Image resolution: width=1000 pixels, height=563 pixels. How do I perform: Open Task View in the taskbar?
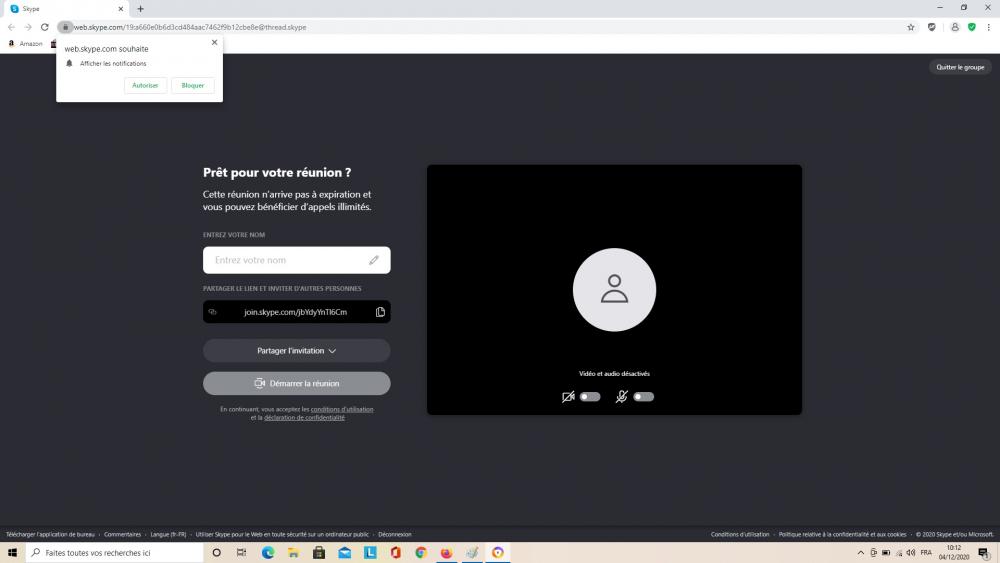tap(241, 552)
